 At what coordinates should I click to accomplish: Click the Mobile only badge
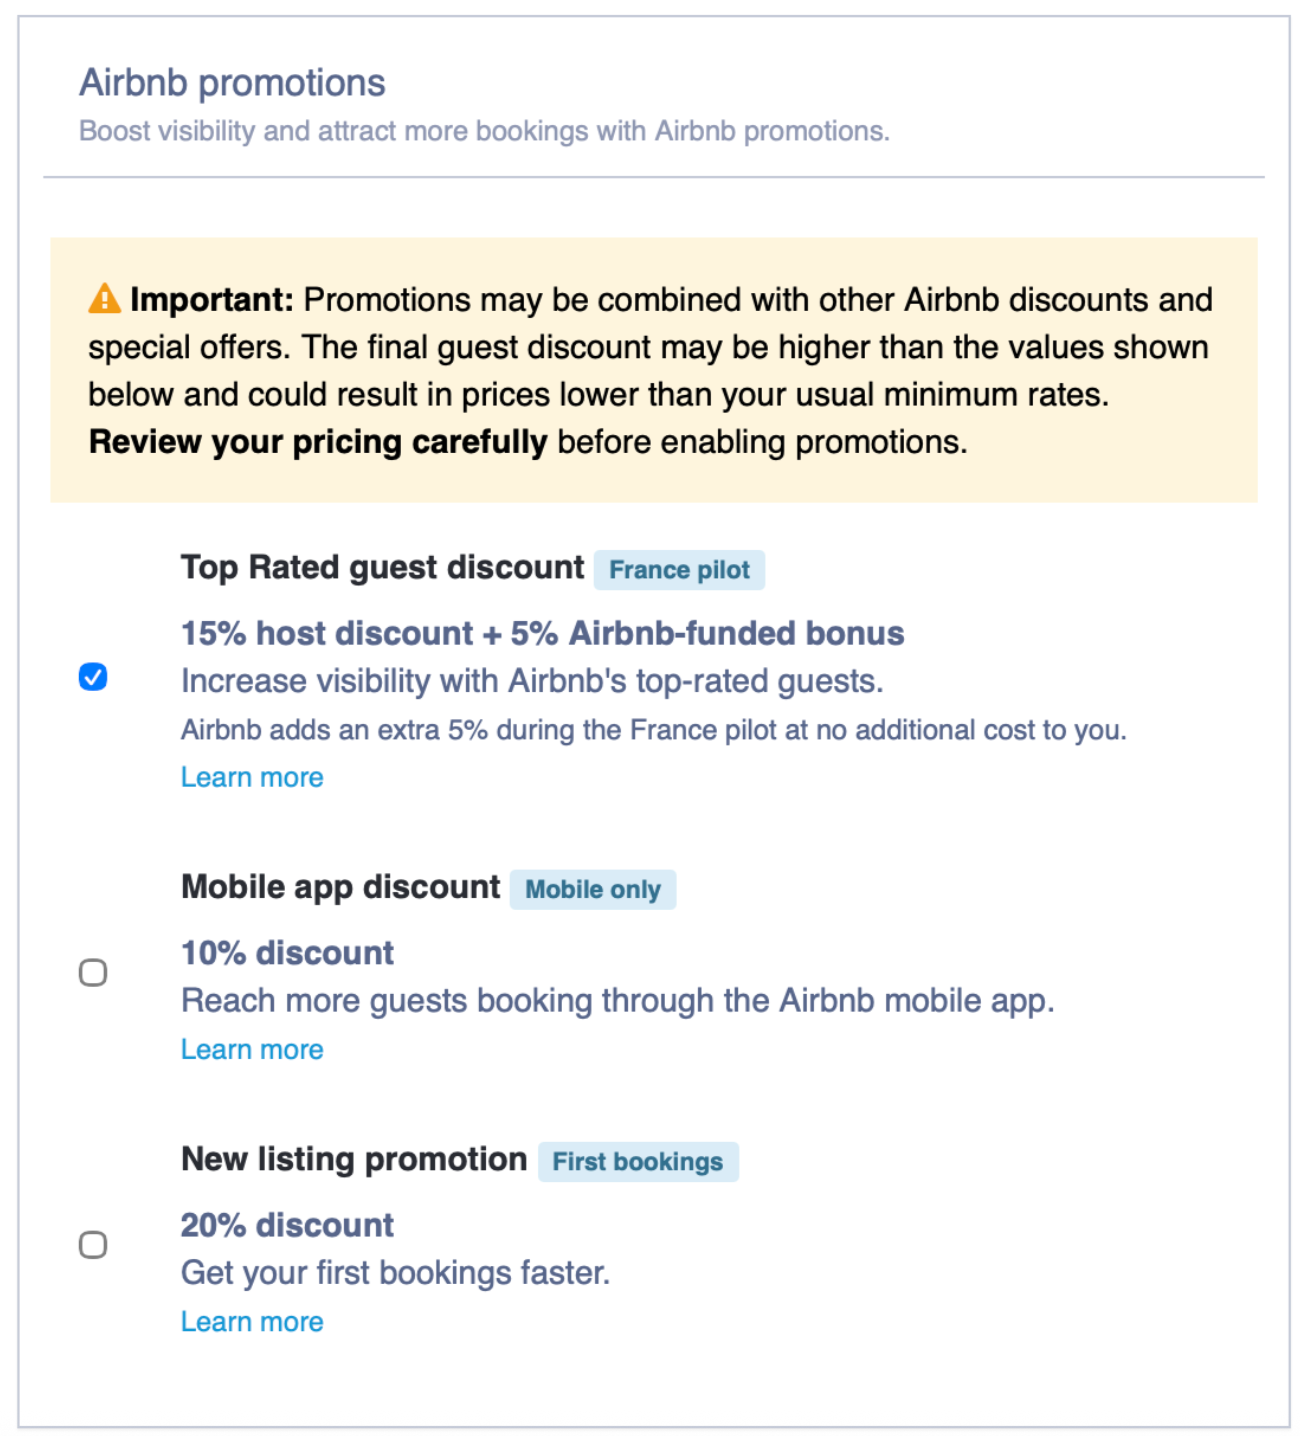pyautogui.click(x=593, y=889)
